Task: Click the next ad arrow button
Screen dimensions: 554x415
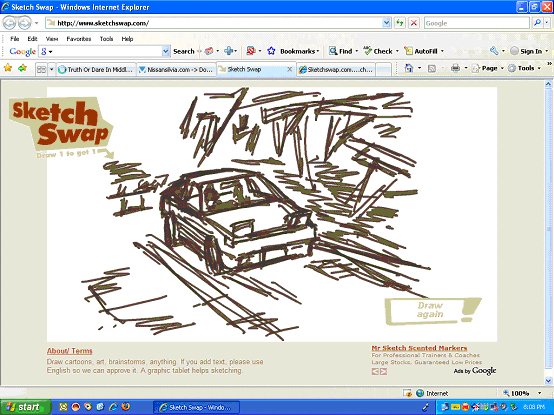Action: click(x=383, y=371)
